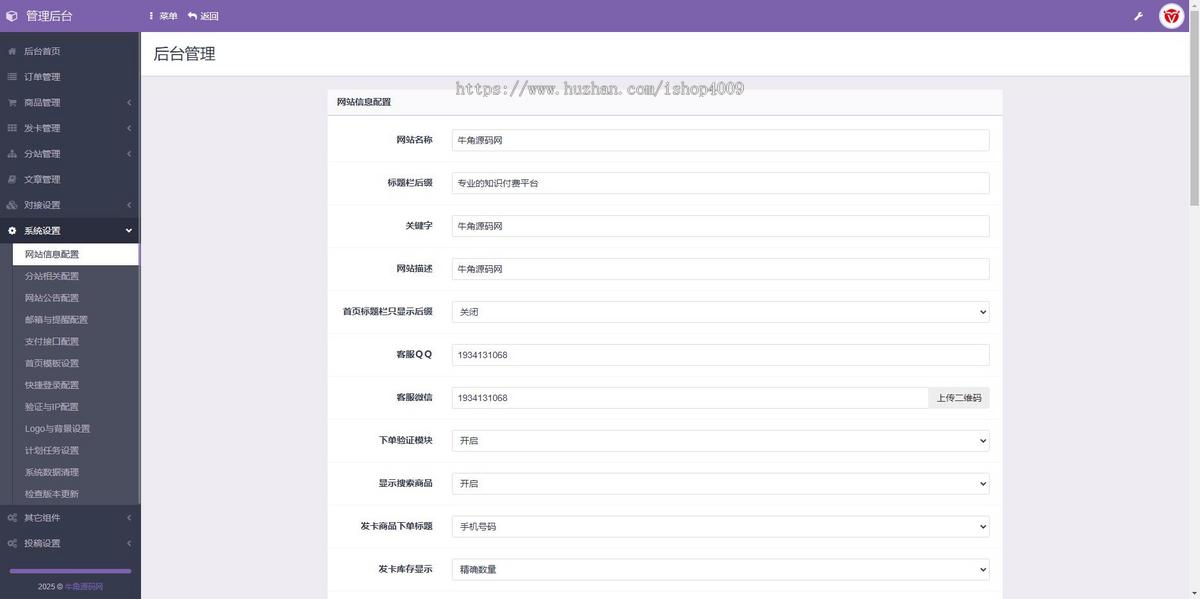This screenshot has height=599, width=1200.
Task: Go to 后台首页 in sidebar
Action: click(x=70, y=51)
